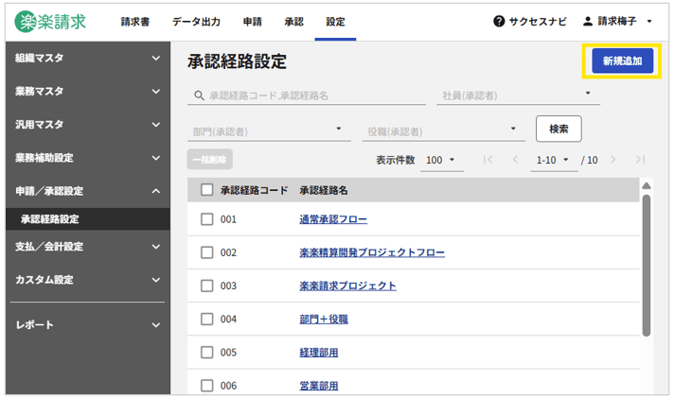Collapse 申請／承認設定 section
The height and width of the screenshot is (399, 674).
click(x=88, y=191)
